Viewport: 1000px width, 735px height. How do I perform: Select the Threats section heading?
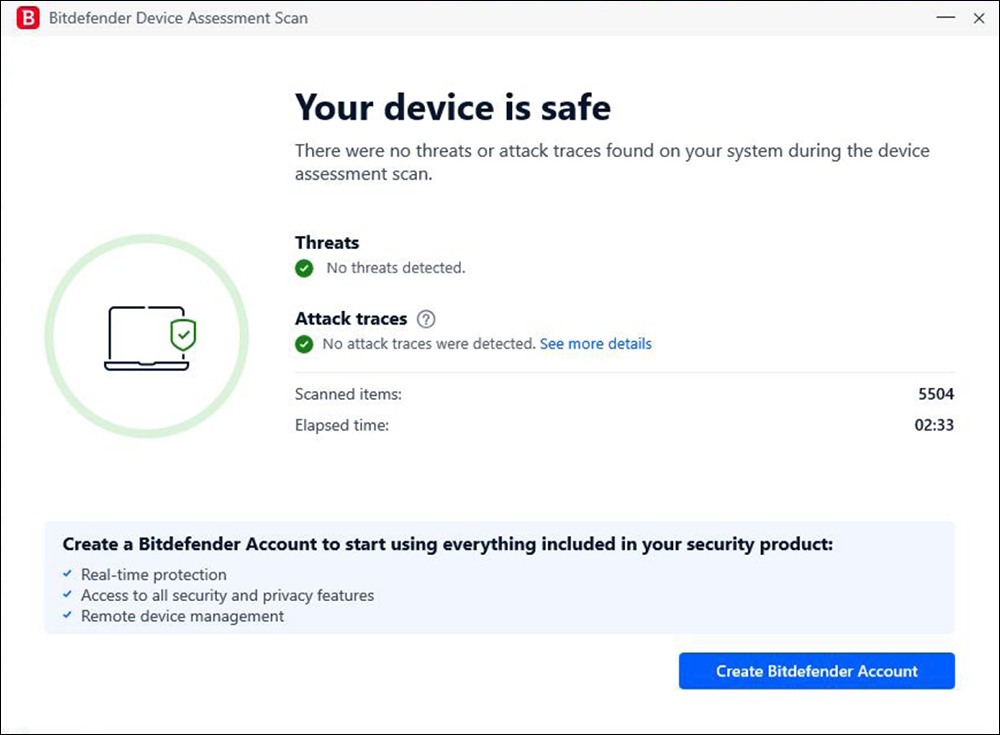[x=327, y=242]
